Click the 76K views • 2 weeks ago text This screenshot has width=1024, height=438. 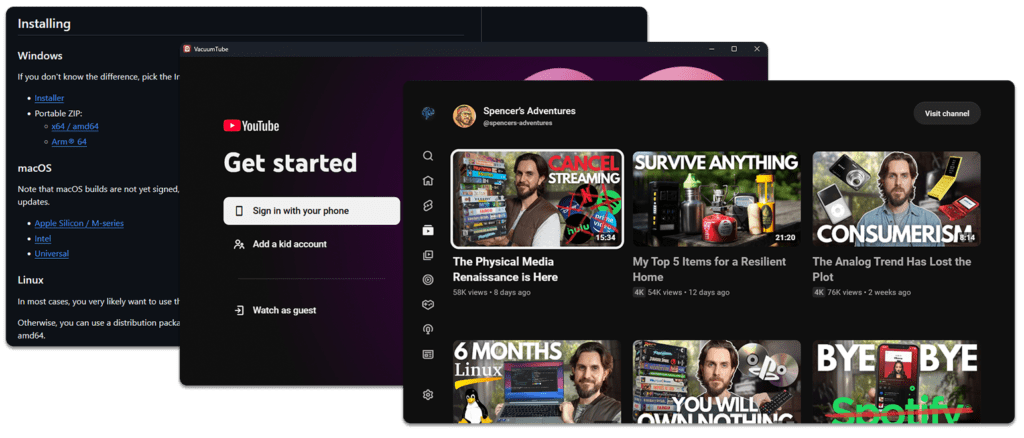tap(869, 292)
